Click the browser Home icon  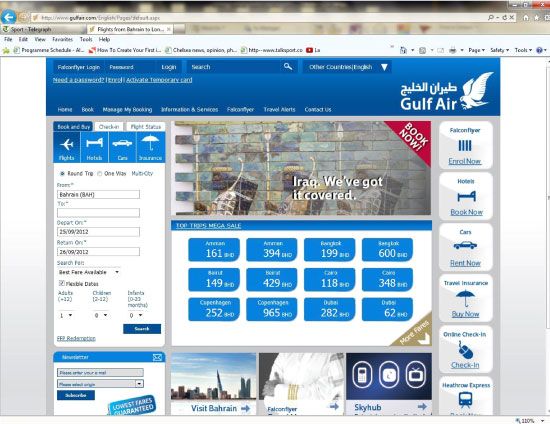(525, 17)
